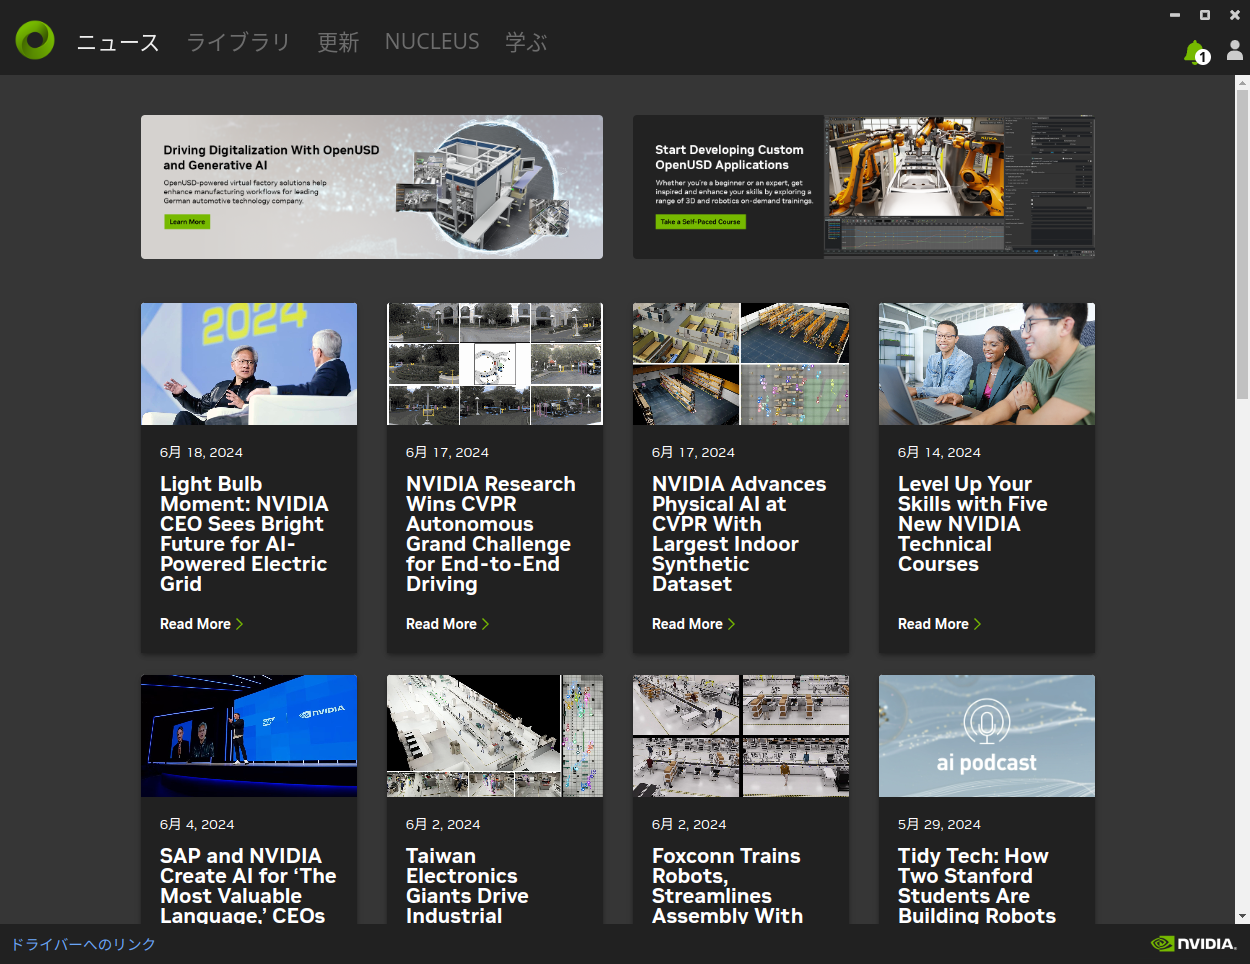Click the SAP and NVIDIA stage thumbnail
The height and width of the screenshot is (964, 1250).
249,736
